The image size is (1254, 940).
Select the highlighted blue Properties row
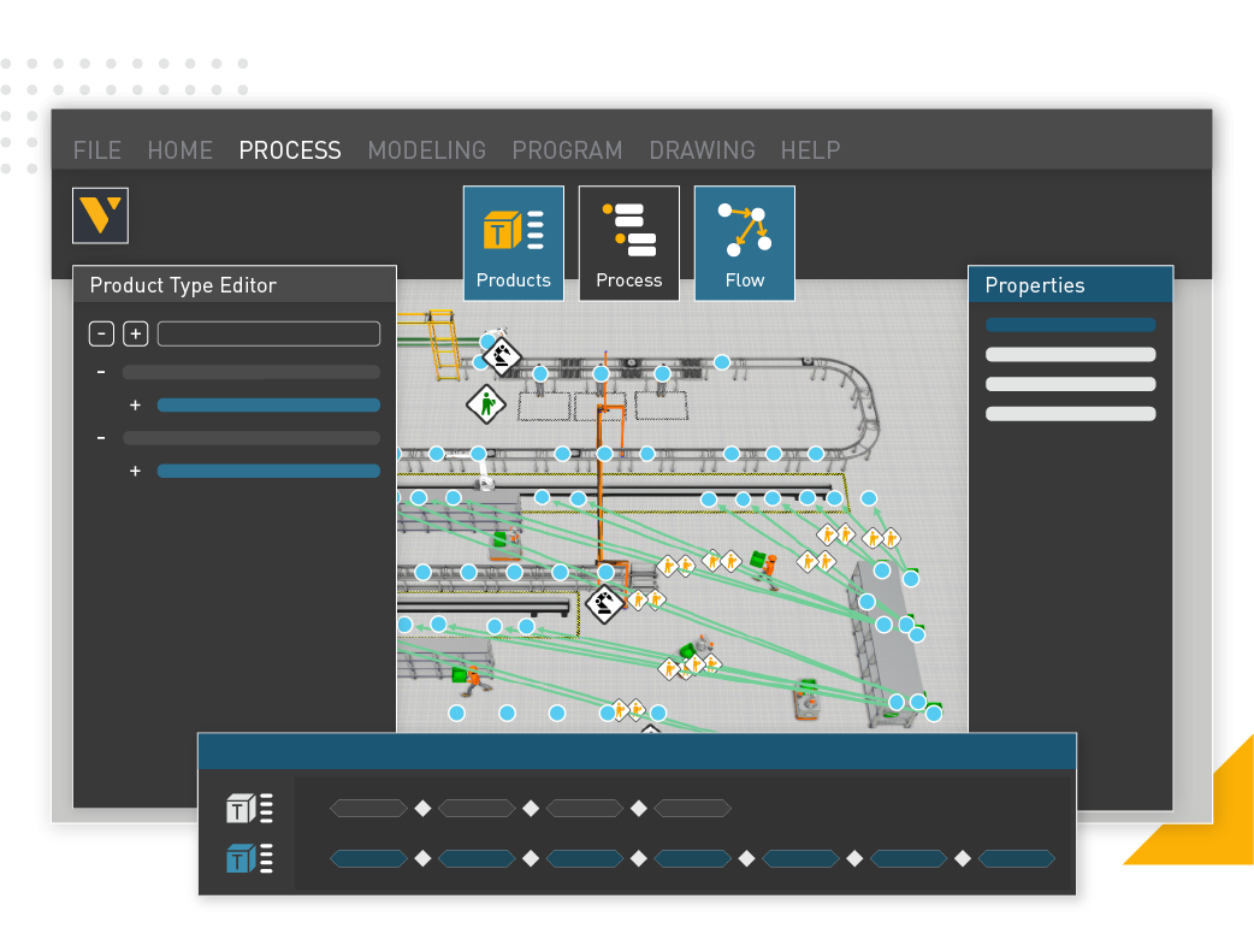click(1071, 325)
